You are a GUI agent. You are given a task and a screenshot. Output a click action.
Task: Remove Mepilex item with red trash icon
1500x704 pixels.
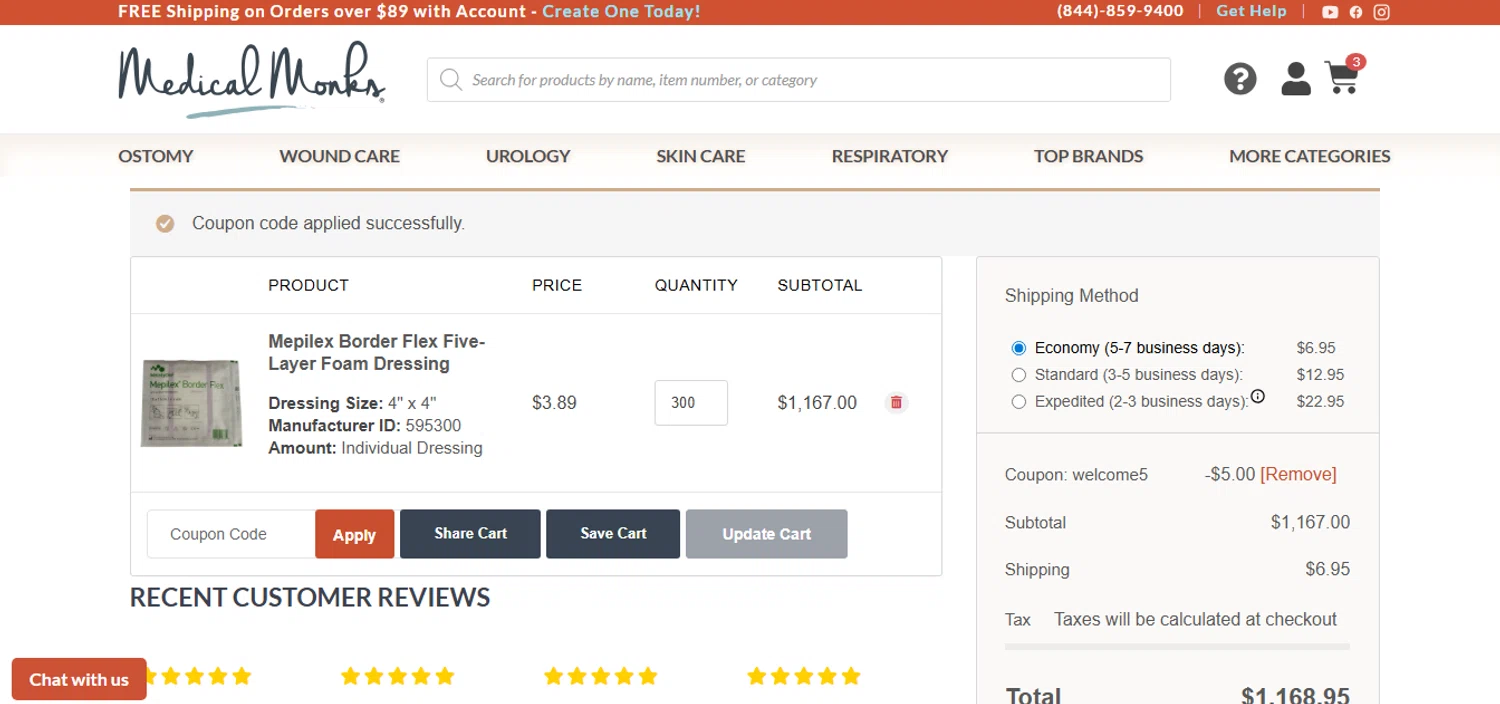tap(896, 402)
